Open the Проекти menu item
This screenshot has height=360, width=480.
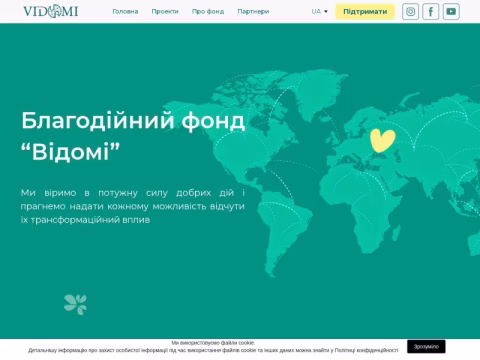click(165, 11)
